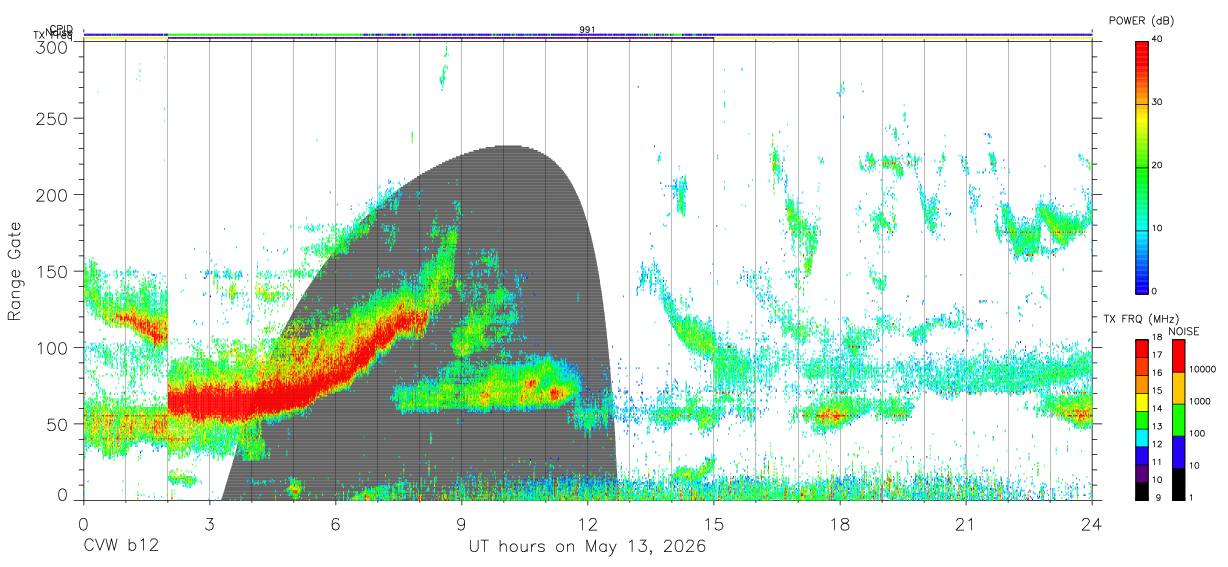Viewport: 1228px width, 567px height.
Task: Click the "200" tick on the Range Gate axis
Action: (54, 195)
